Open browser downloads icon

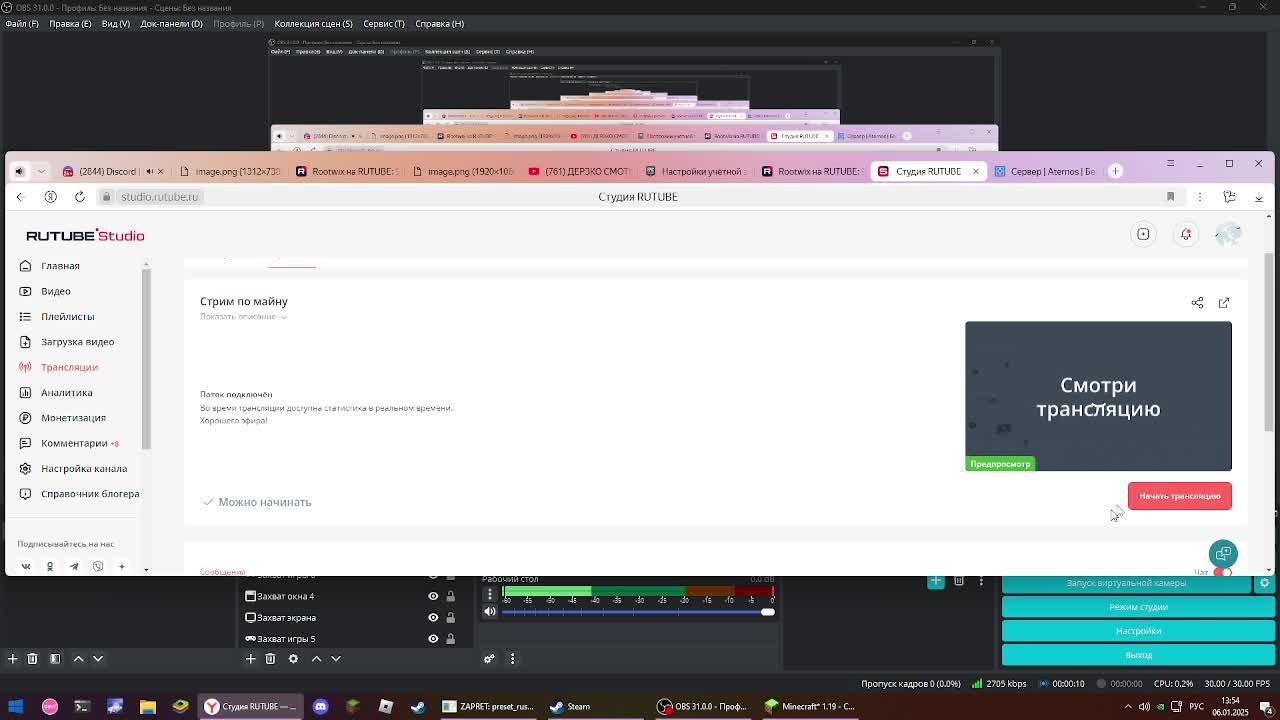pyautogui.click(x=1259, y=197)
